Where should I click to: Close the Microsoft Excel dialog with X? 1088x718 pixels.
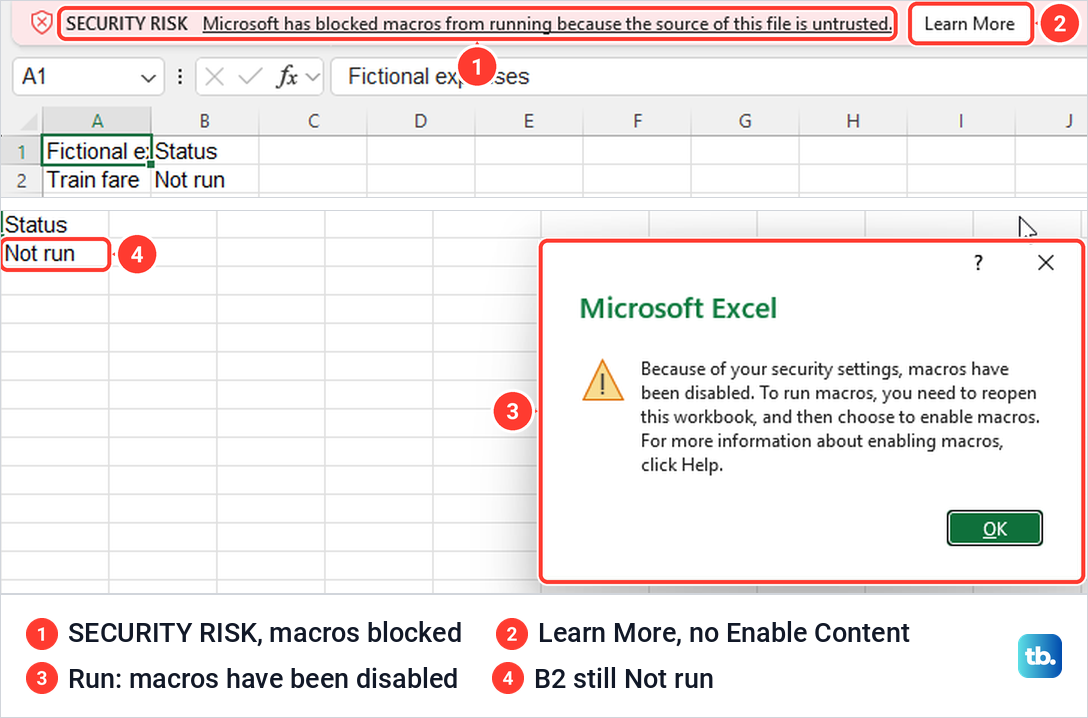(1046, 262)
